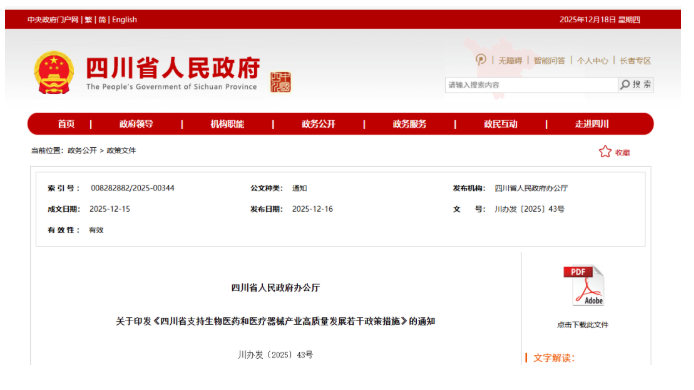Click the document title about 生物医药和医疗器械产业
Screen dimensions: 694x390
(x=275, y=321)
